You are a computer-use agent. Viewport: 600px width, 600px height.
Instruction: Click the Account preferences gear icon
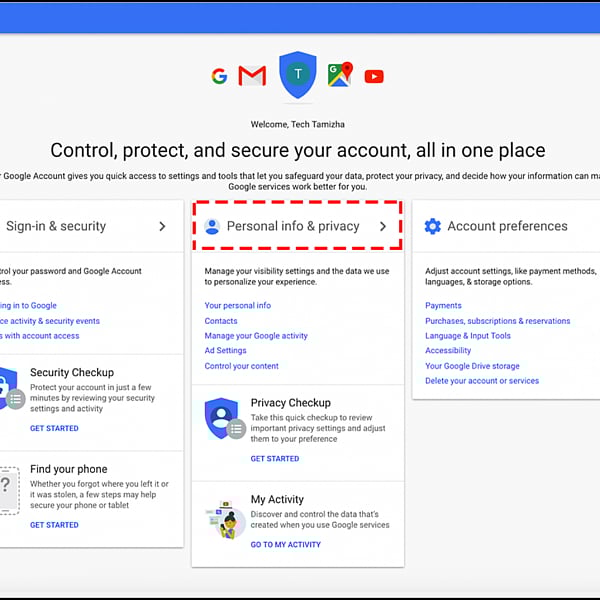tap(432, 226)
